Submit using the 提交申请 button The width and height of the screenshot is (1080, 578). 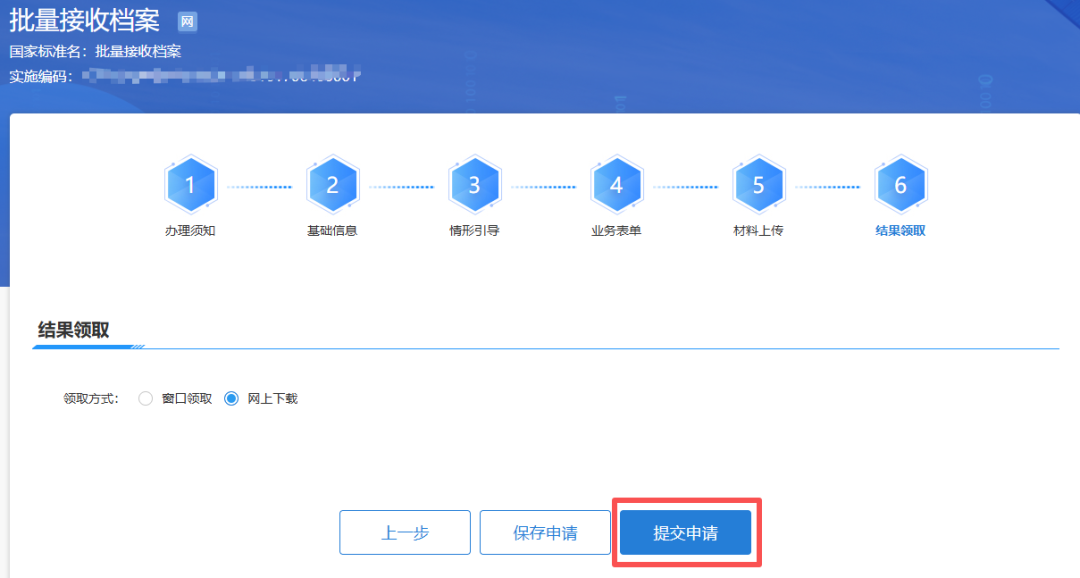coord(685,532)
